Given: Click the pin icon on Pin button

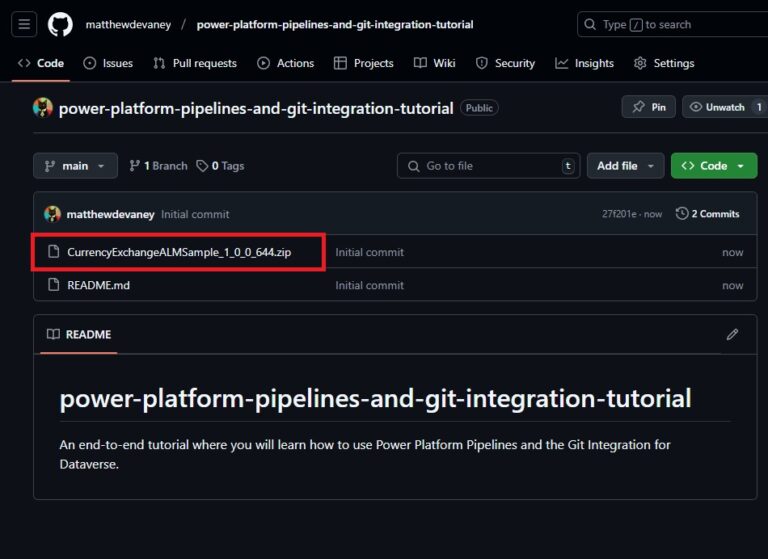Looking at the screenshot, I should pyautogui.click(x=638, y=107).
